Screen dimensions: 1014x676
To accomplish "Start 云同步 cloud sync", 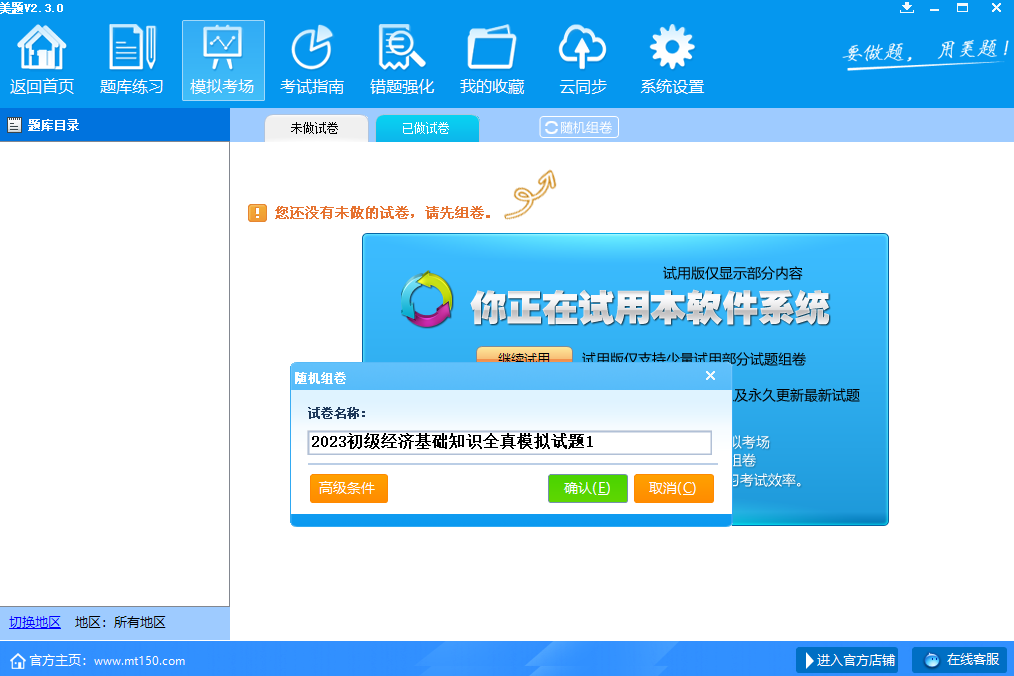I will tap(583, 60).
